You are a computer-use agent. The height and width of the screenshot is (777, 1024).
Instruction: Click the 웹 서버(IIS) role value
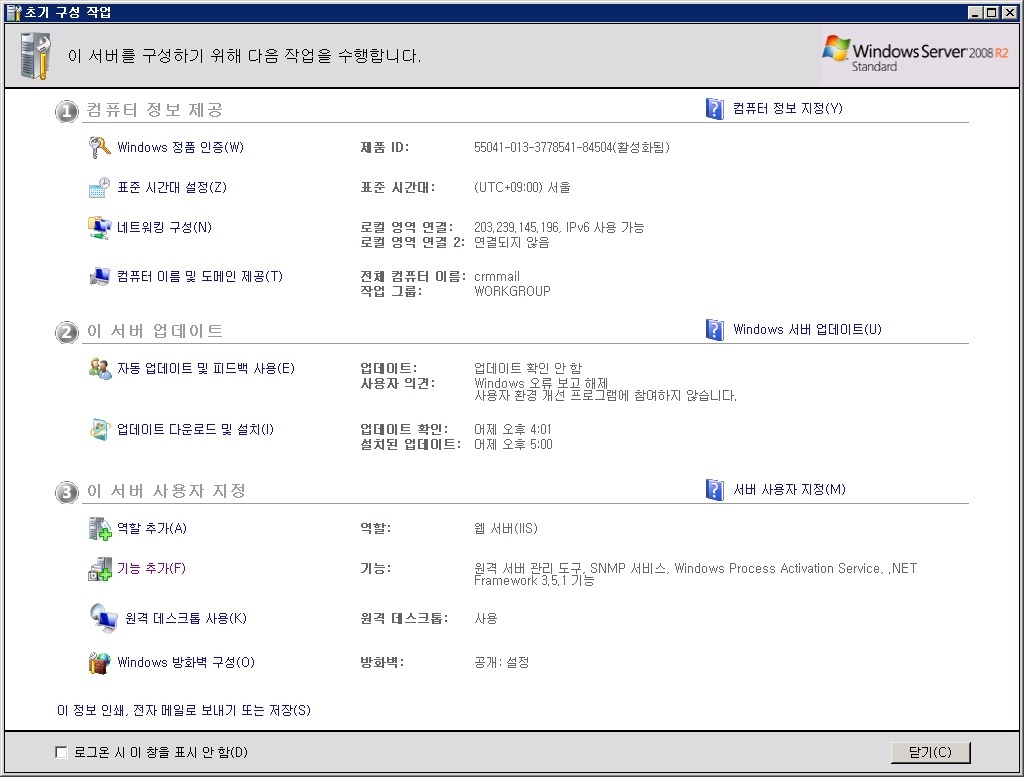click(505, 528)
